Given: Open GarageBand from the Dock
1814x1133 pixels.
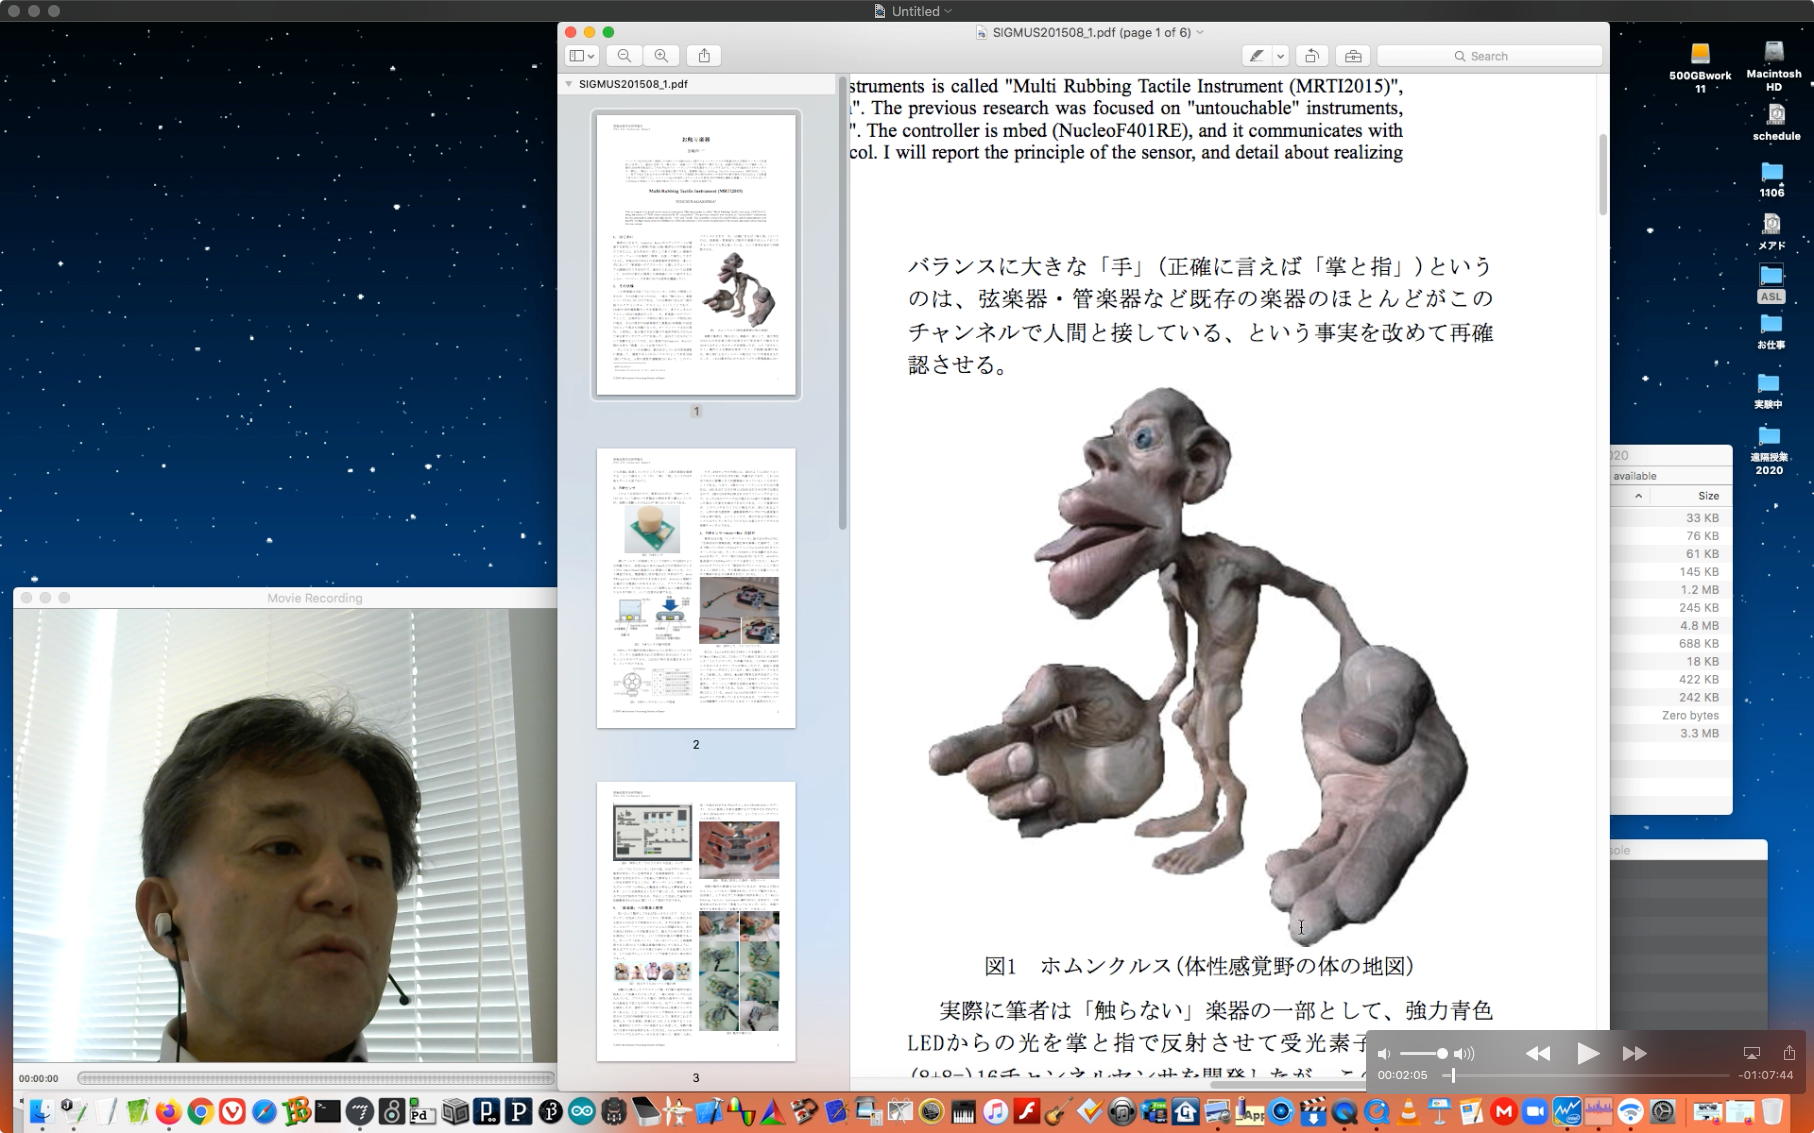Looking at the screenshot, I should click(x=1058, y=1111).
